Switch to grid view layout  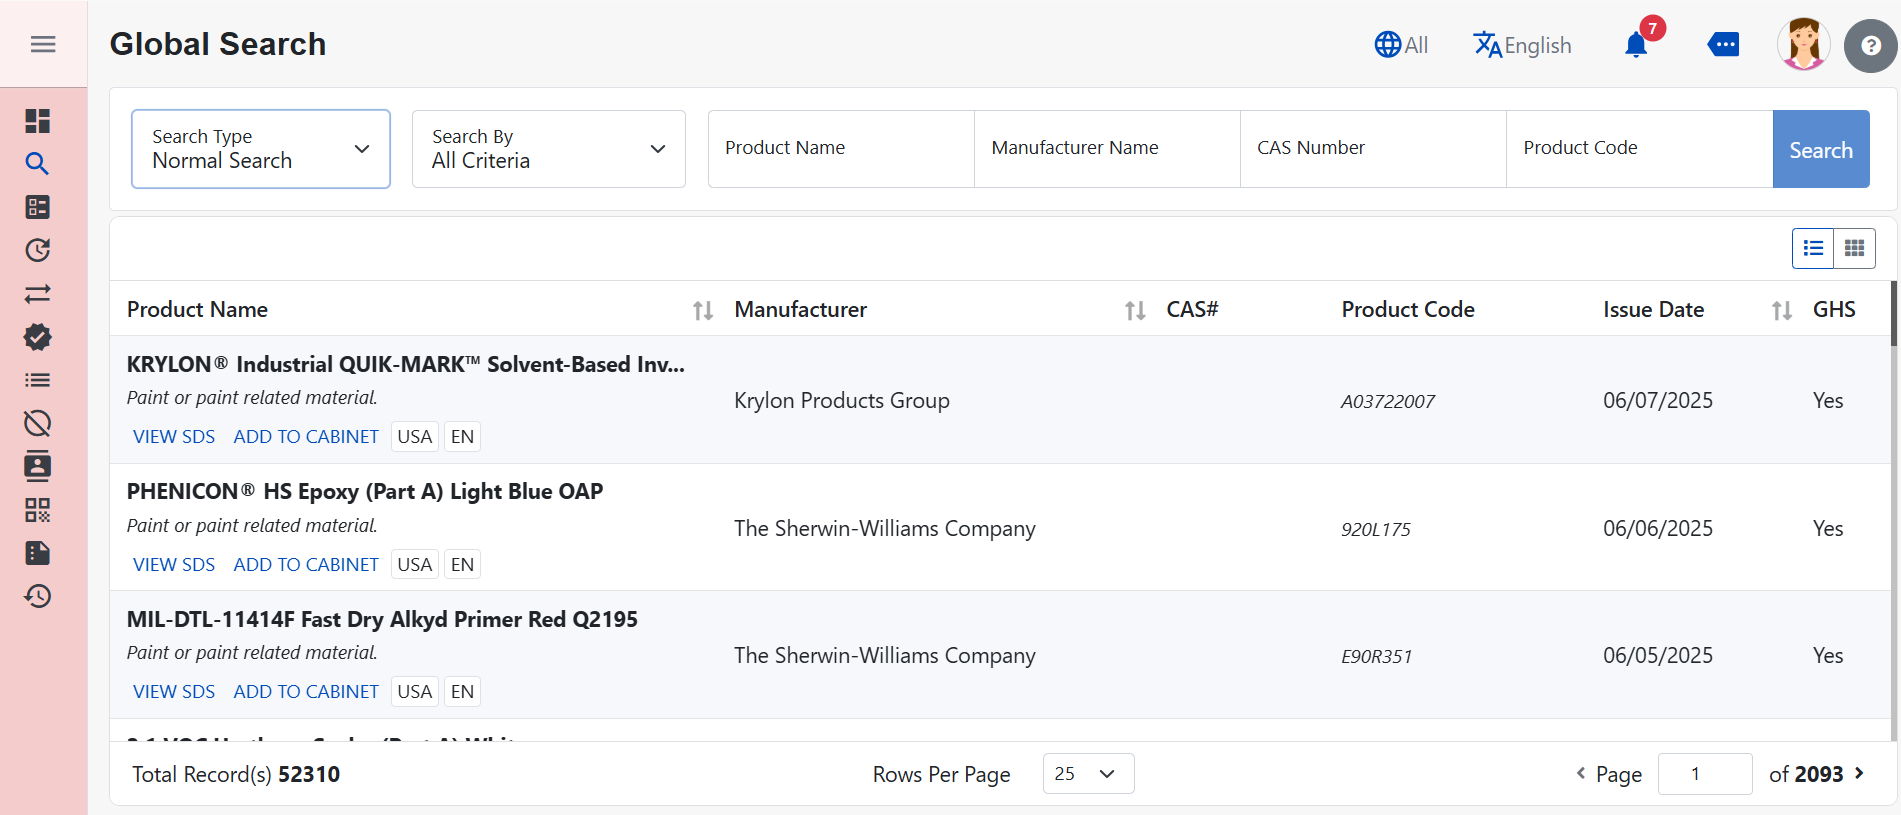(1854, 248)
